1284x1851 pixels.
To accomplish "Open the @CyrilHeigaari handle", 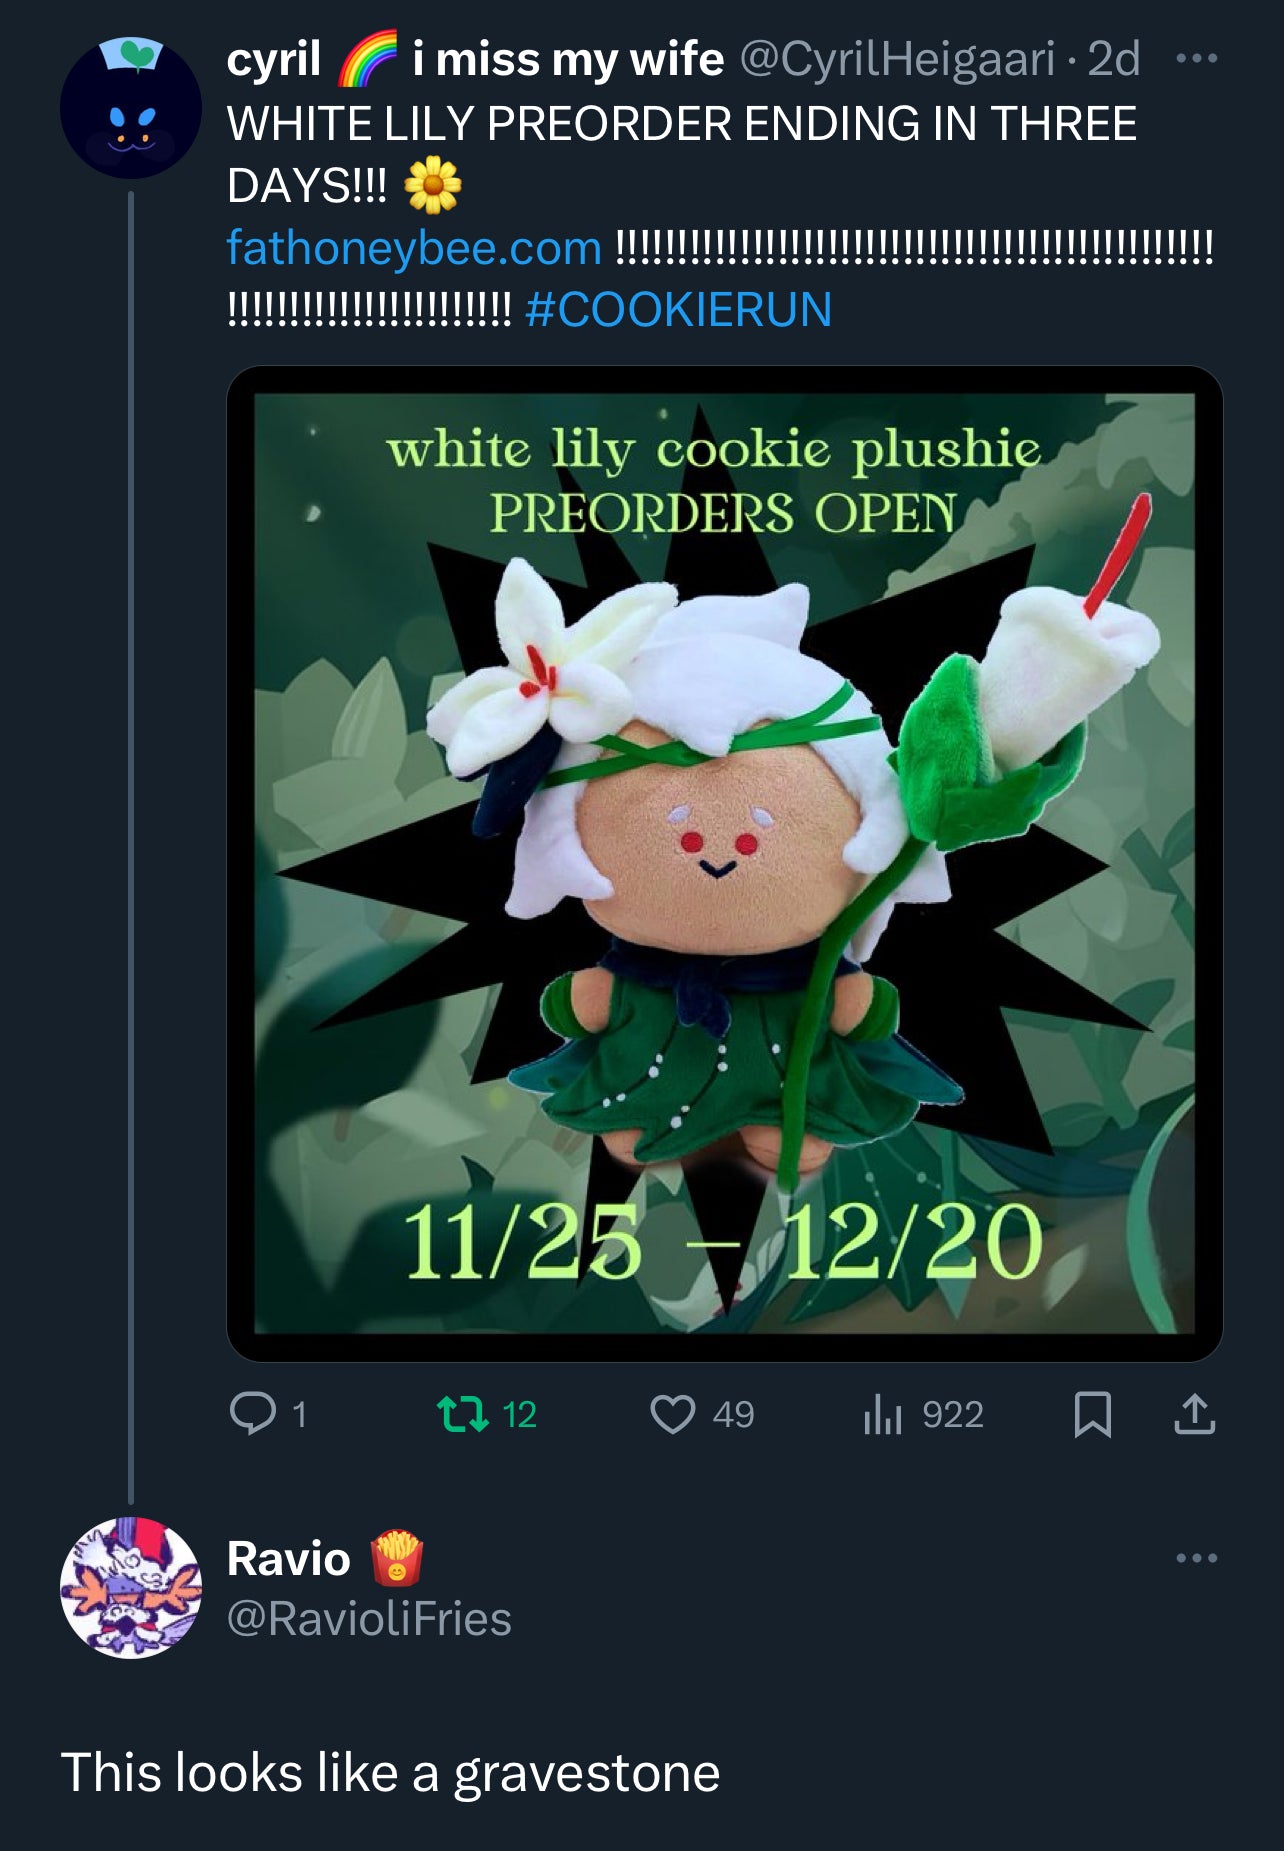I will 897,60.
